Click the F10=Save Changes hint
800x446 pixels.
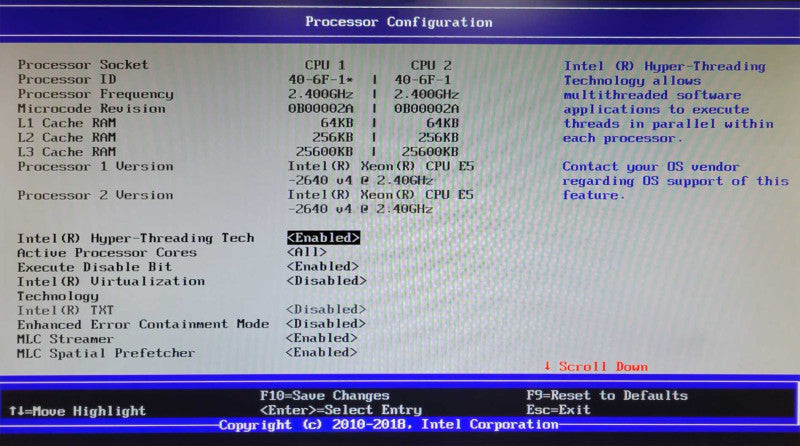point(324,395)
